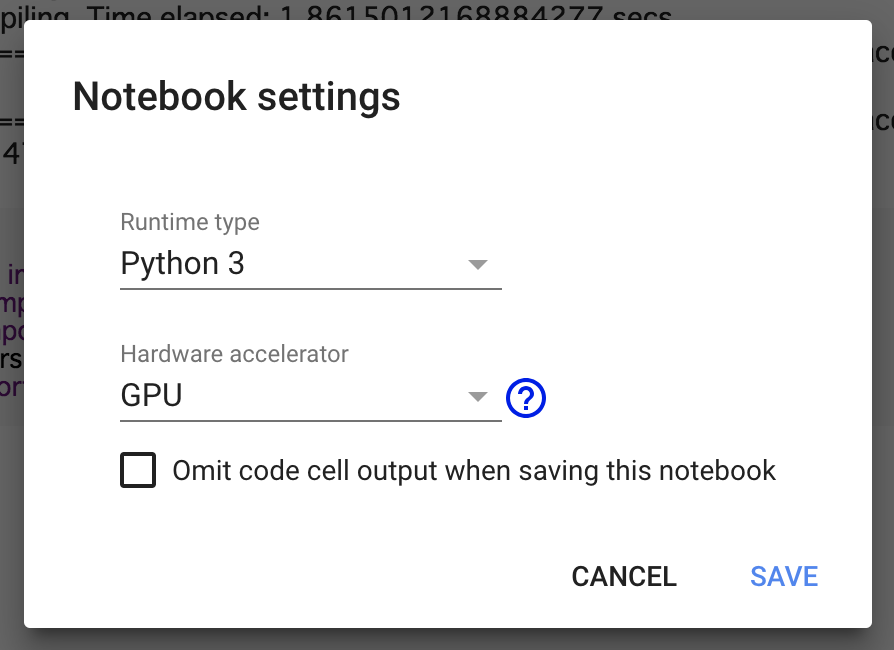Enable the Omit code cell output checkbox
The image size is (894, 650).
(138, 470)
